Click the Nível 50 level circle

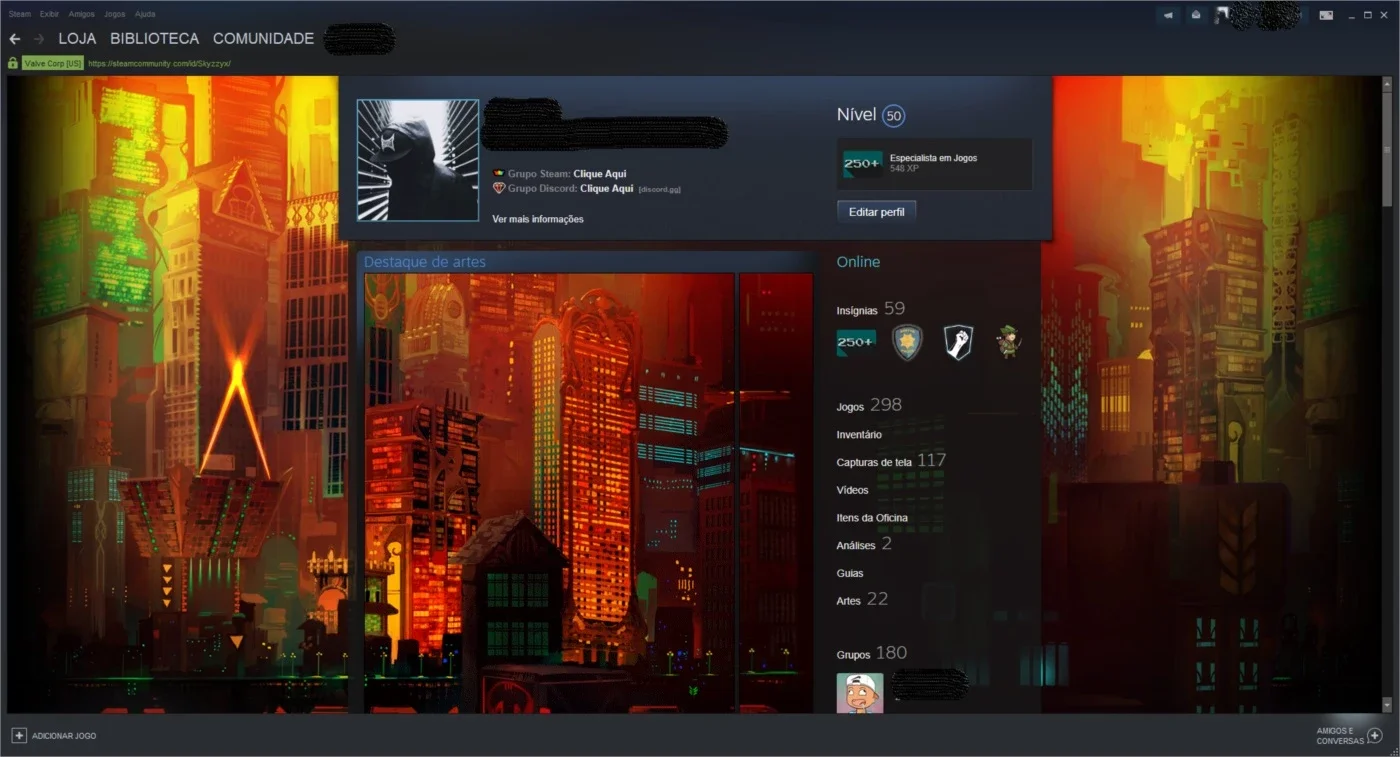pos(893,116)
